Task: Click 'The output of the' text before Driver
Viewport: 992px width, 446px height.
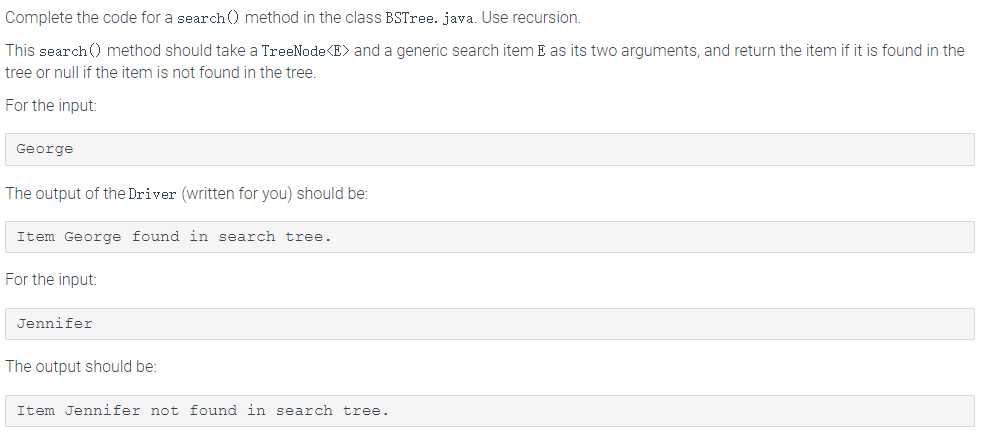Action: click(65, 194)
